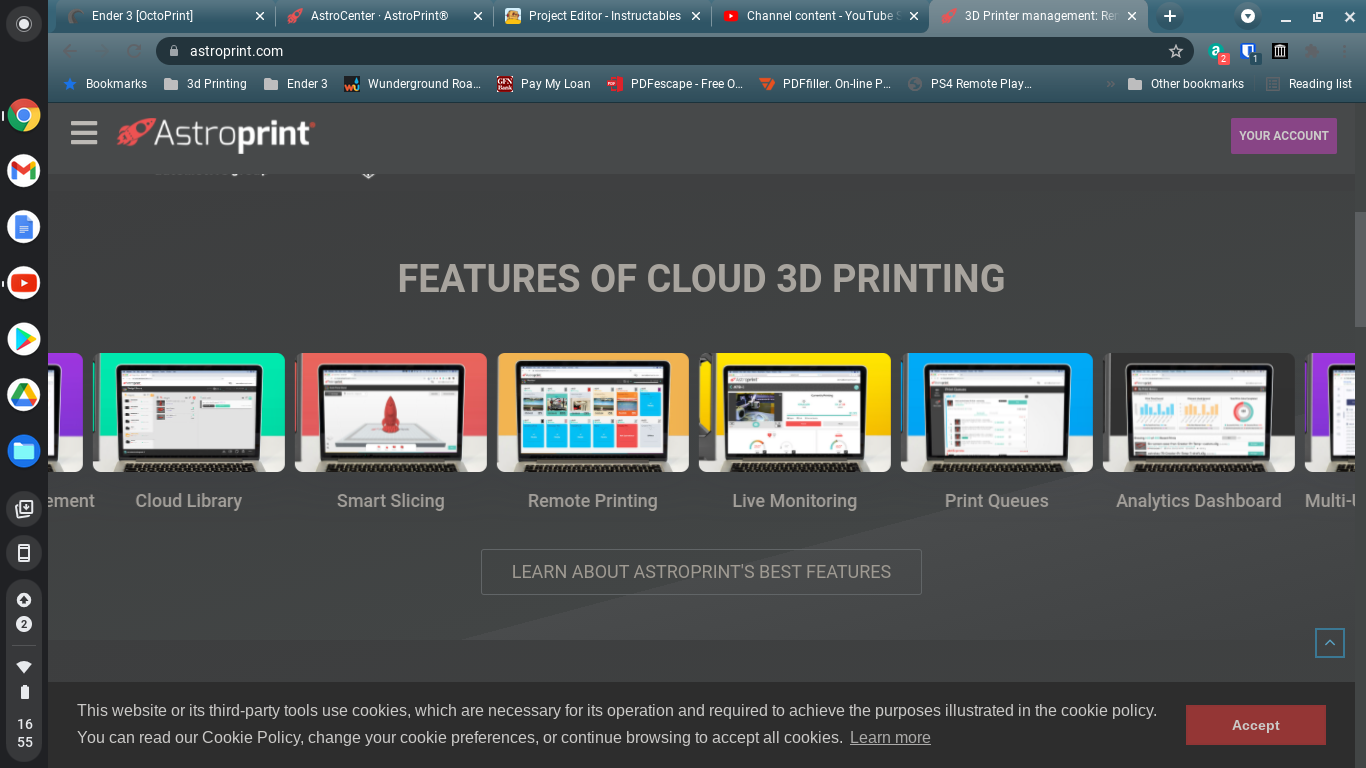Open Other bookmarks folder
The width and height of the screenshot is (1366, 768).
point(1186,84)
